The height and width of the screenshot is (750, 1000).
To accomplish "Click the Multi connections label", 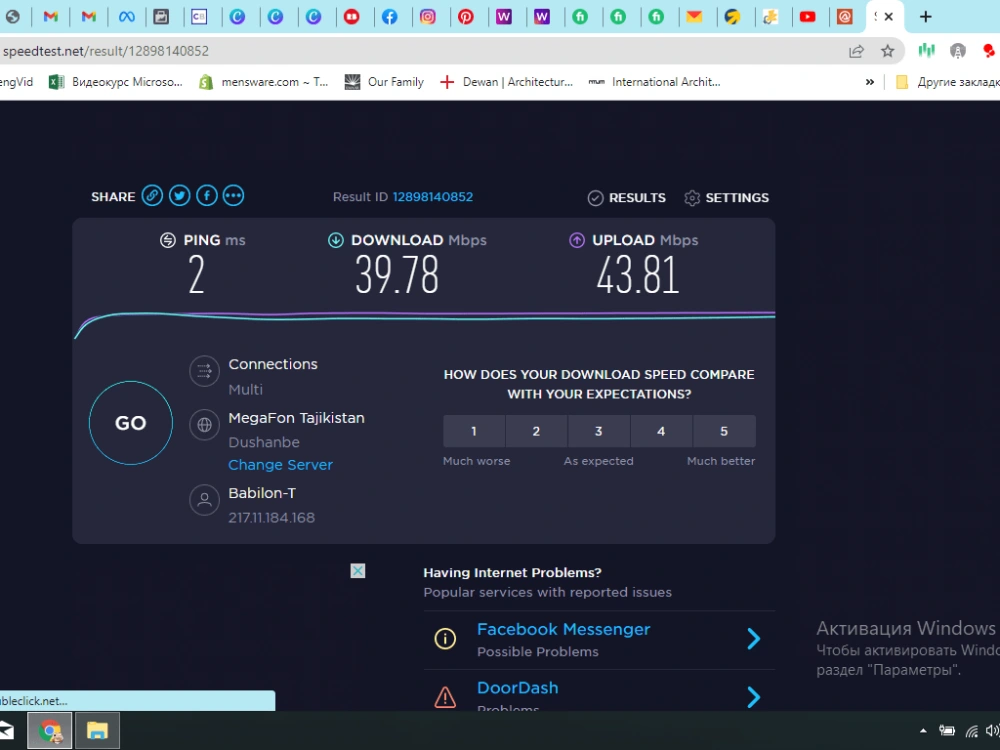I will (x=246, y=389).
